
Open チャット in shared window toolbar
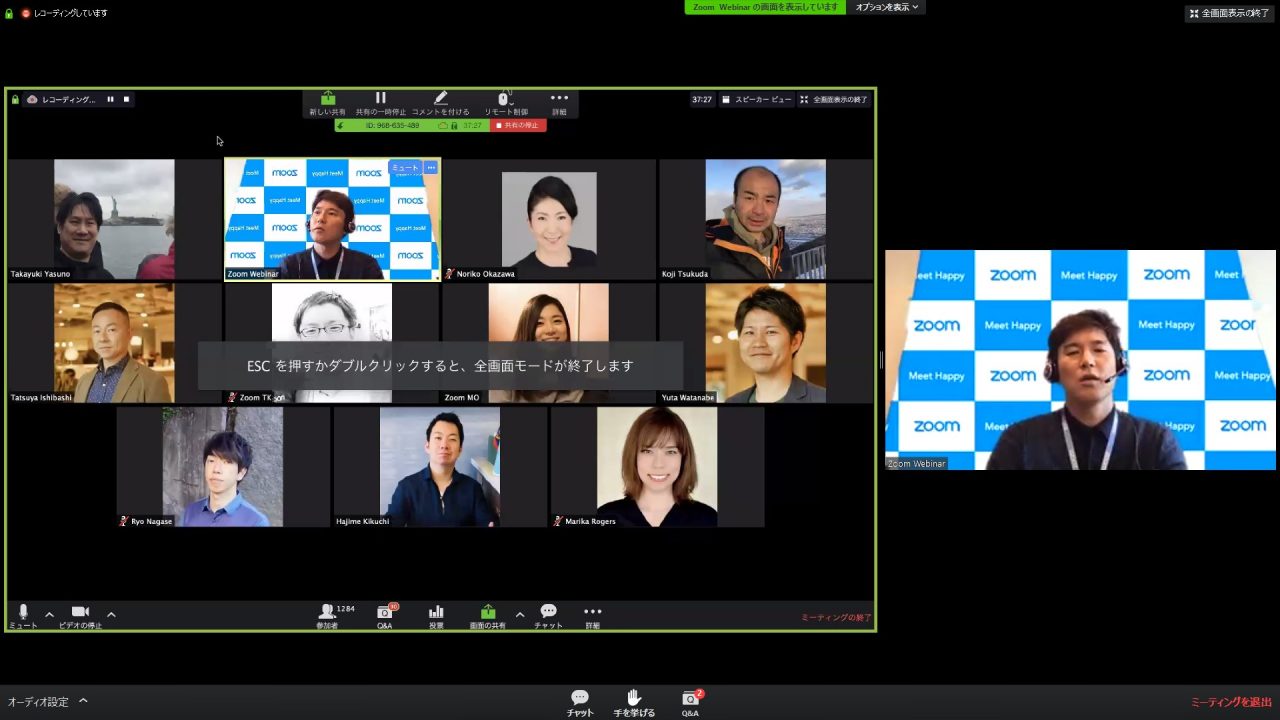(x=548, y=616)
